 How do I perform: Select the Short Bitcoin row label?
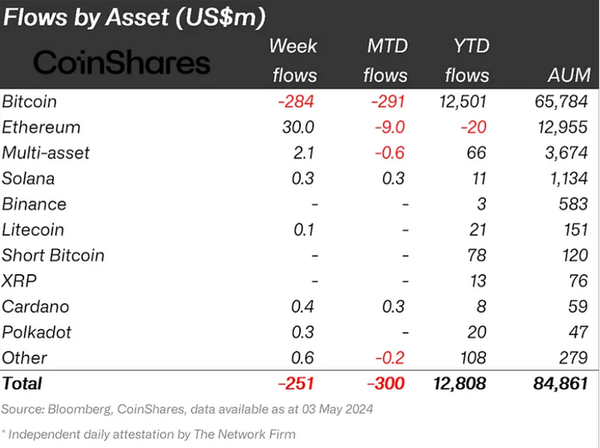(x=53, y=255)
